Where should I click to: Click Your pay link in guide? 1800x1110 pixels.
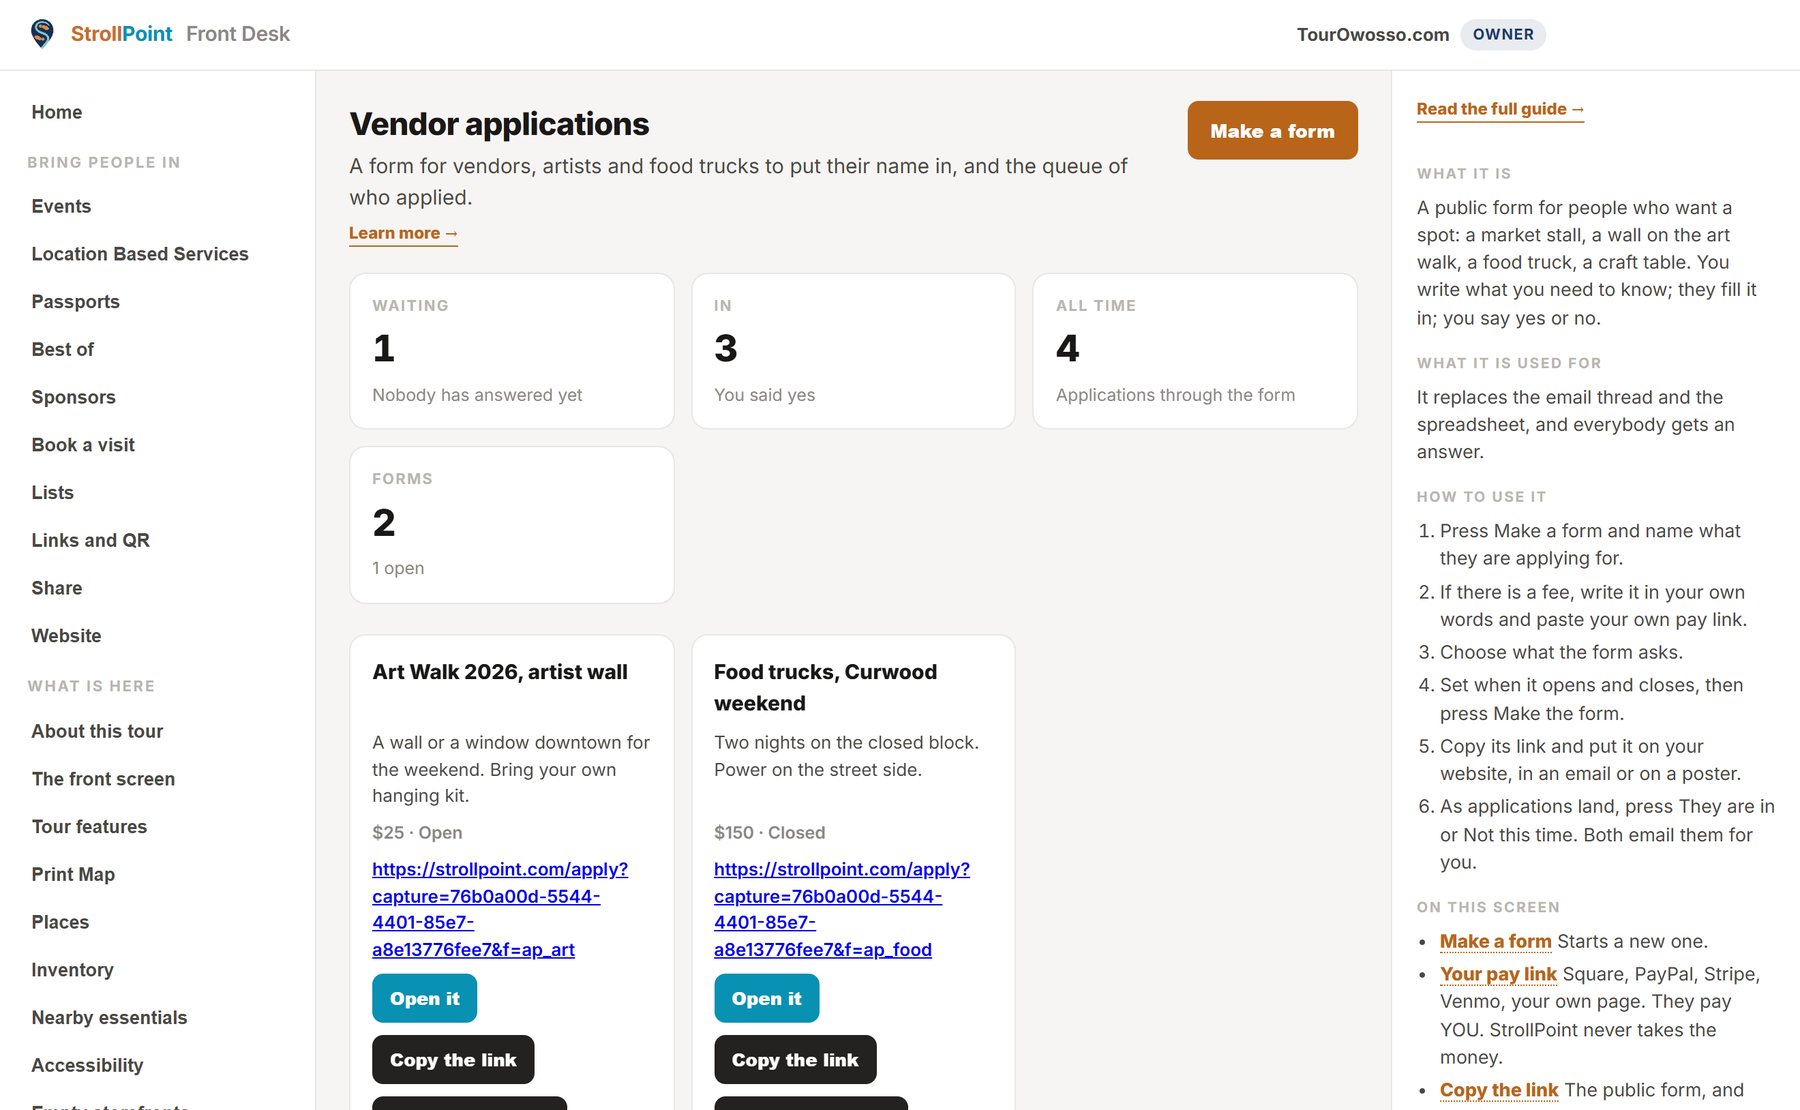pos(1498,974)
